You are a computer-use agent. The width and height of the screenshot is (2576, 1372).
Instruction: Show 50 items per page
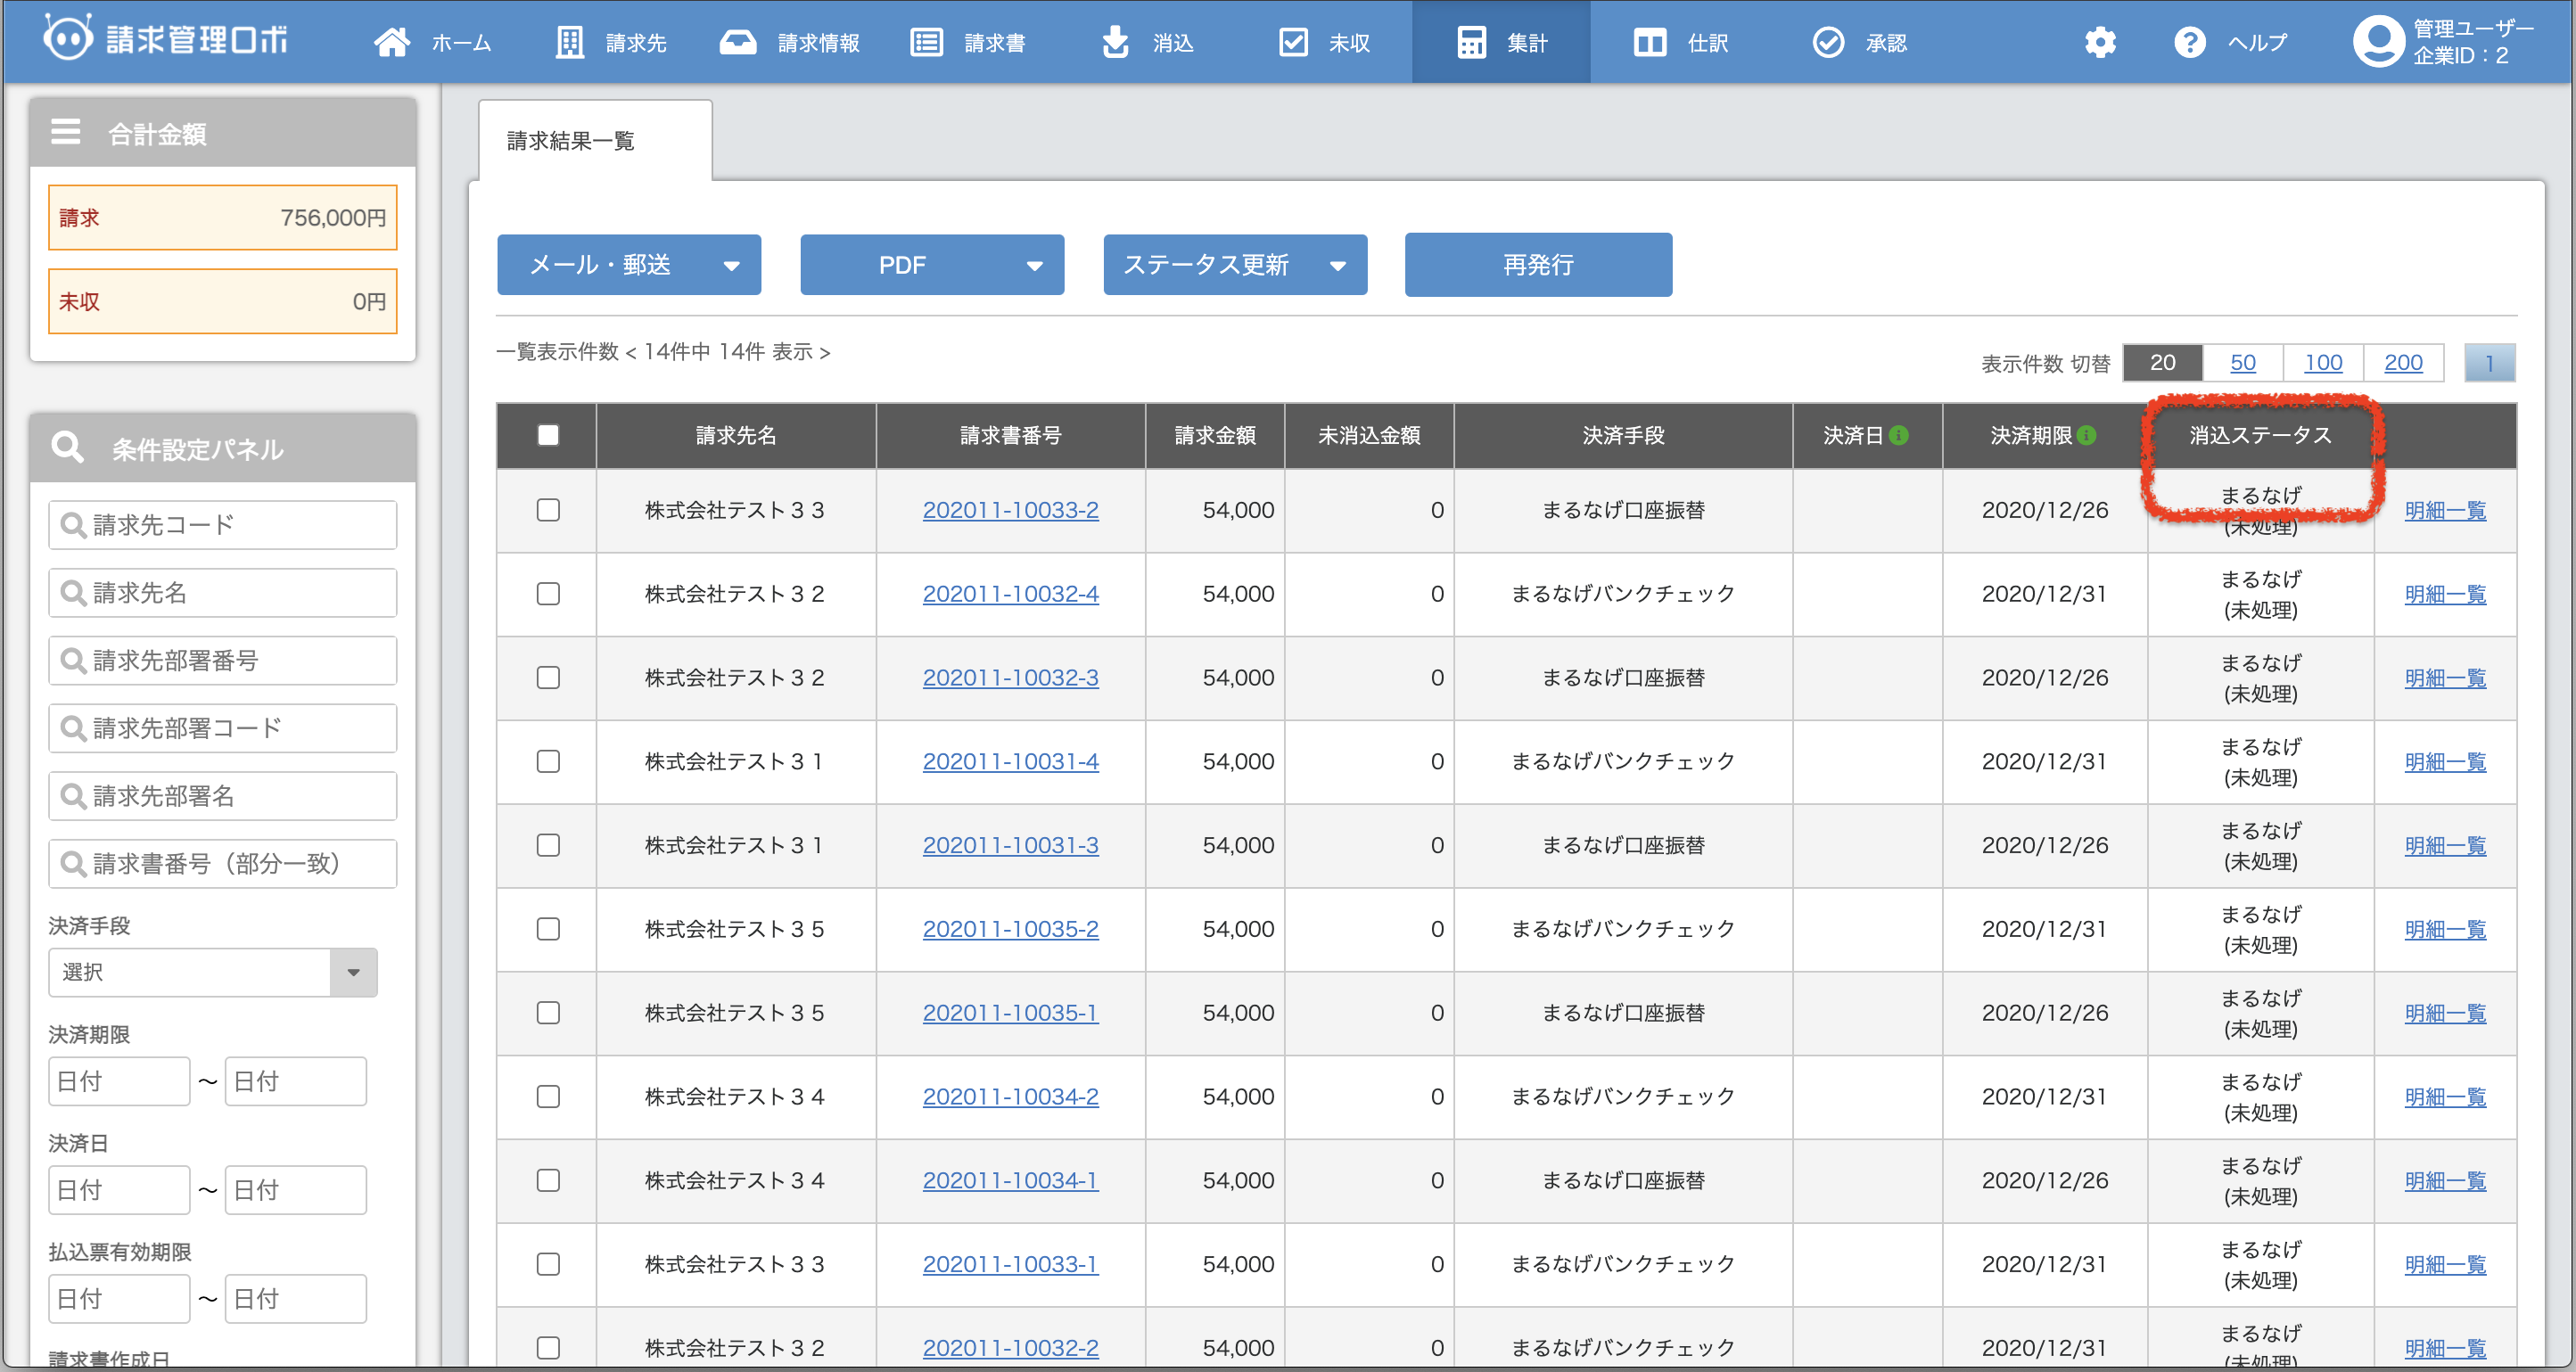coord(2243,362)
